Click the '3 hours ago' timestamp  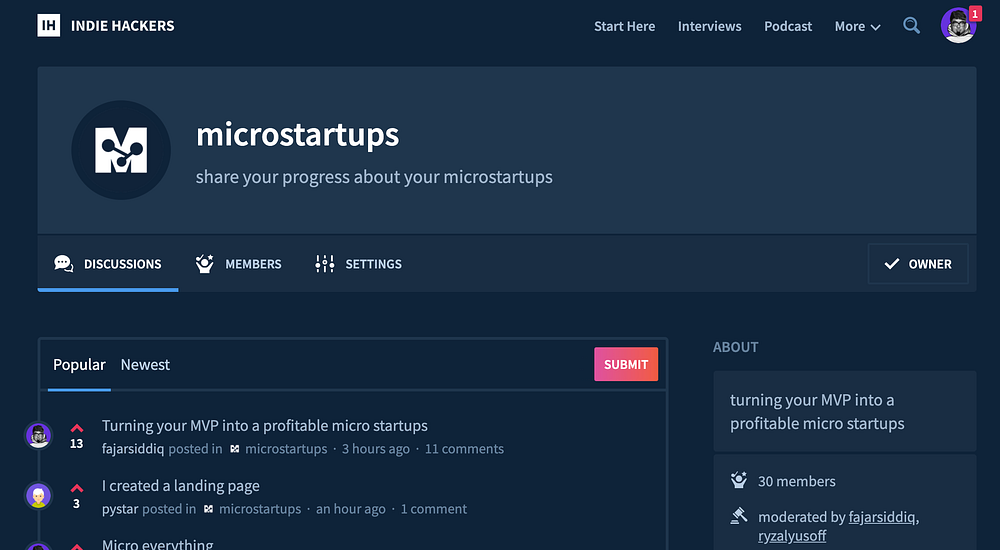click(376, 449)
